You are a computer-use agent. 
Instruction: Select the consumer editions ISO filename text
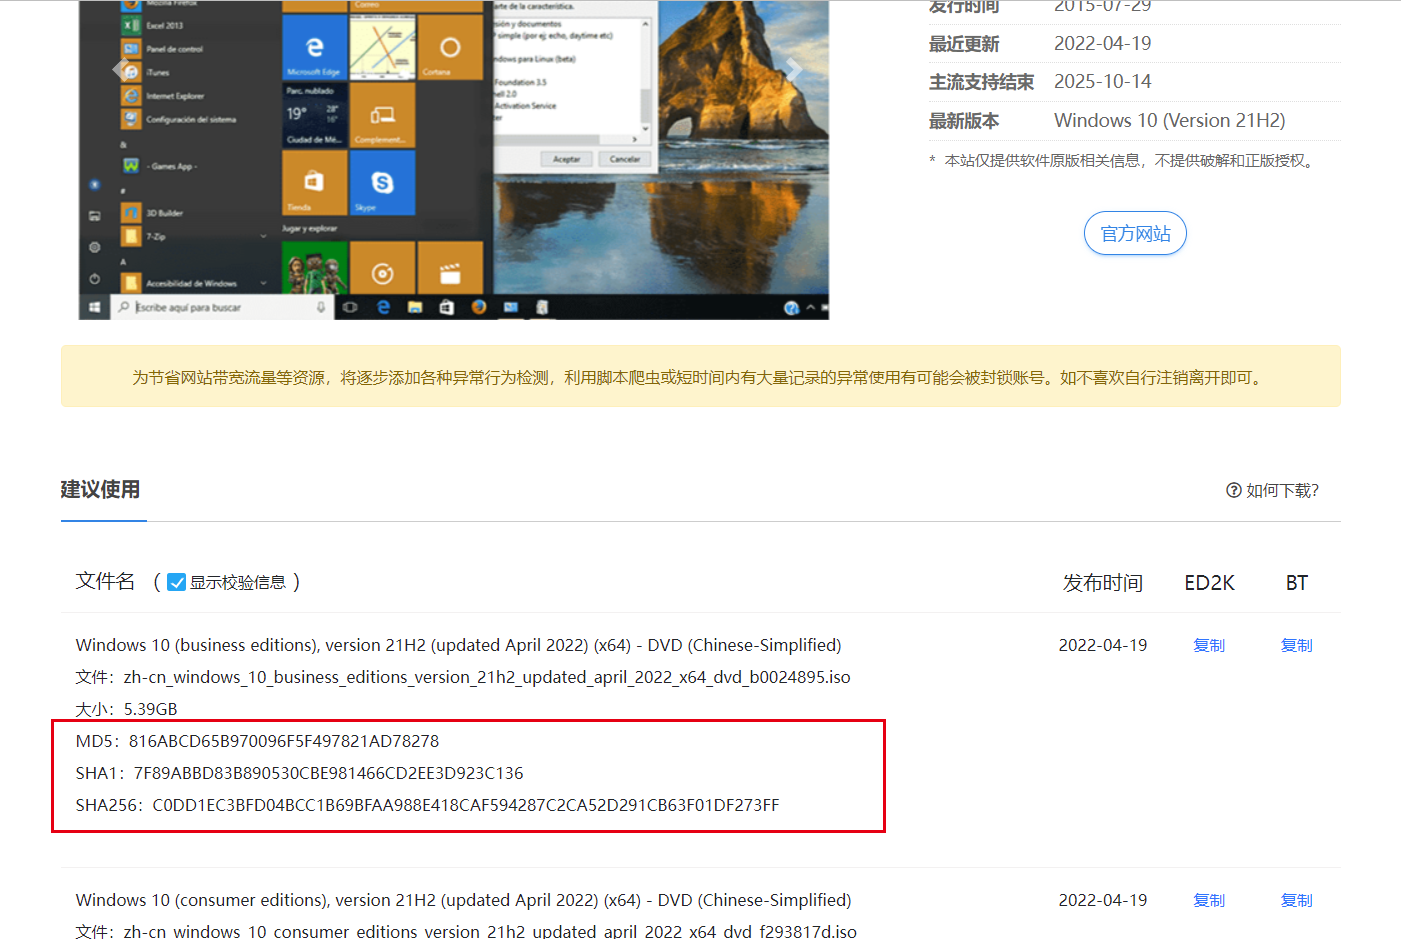tap(490, 931)
